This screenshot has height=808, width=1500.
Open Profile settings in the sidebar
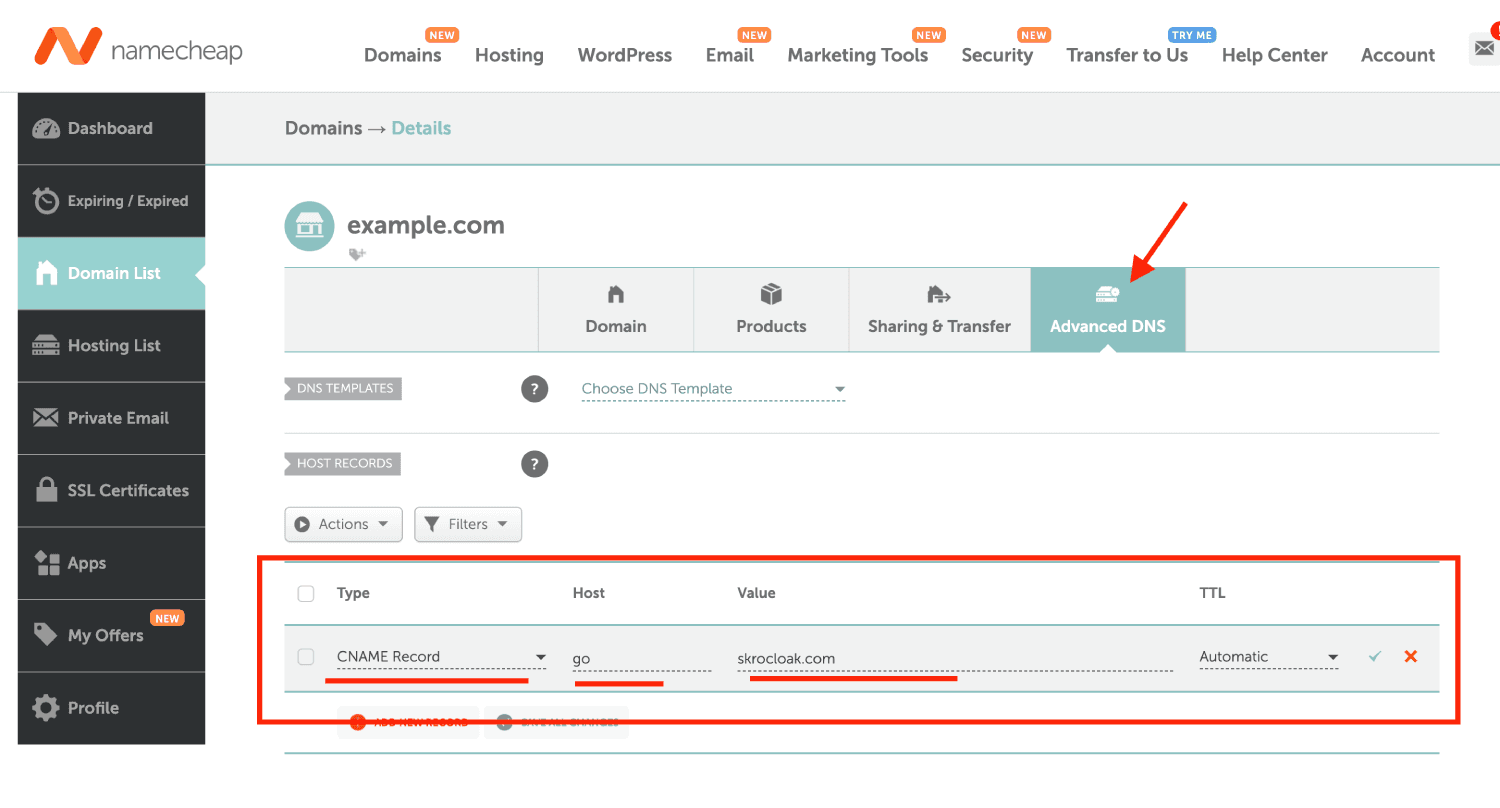tap(111, 708)
